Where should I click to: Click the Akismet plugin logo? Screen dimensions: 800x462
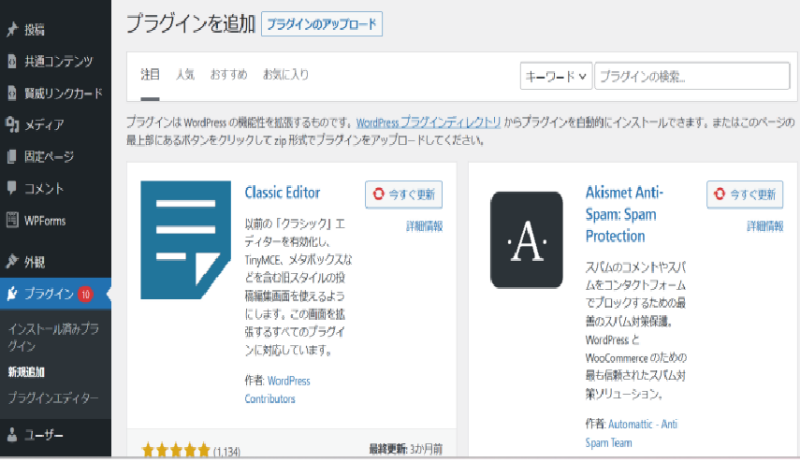pos(527,240)
